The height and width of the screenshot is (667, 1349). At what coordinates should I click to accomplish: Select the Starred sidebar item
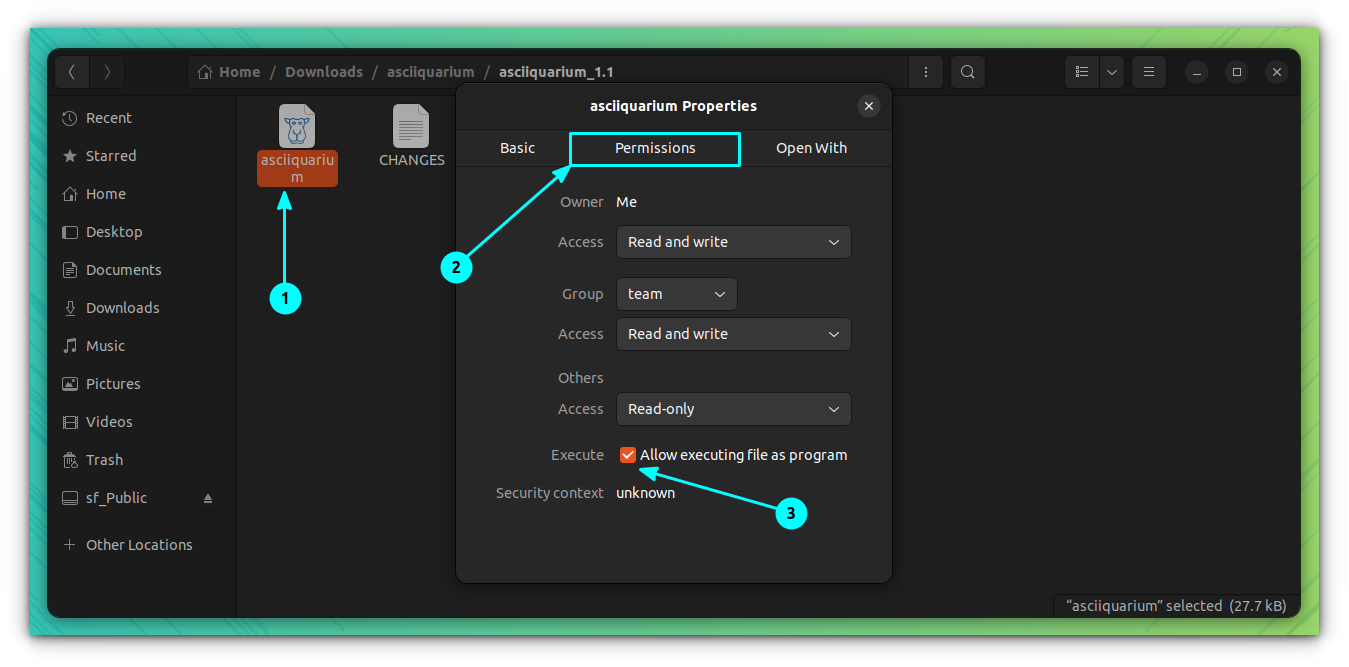tap(109, 155)
